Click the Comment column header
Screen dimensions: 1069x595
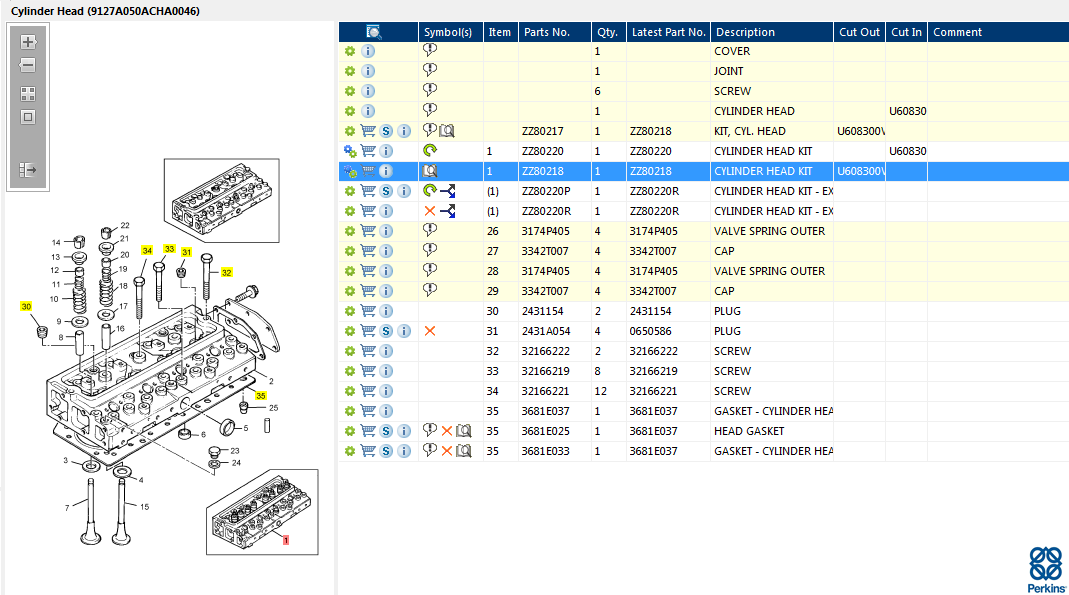click(957, 32)
